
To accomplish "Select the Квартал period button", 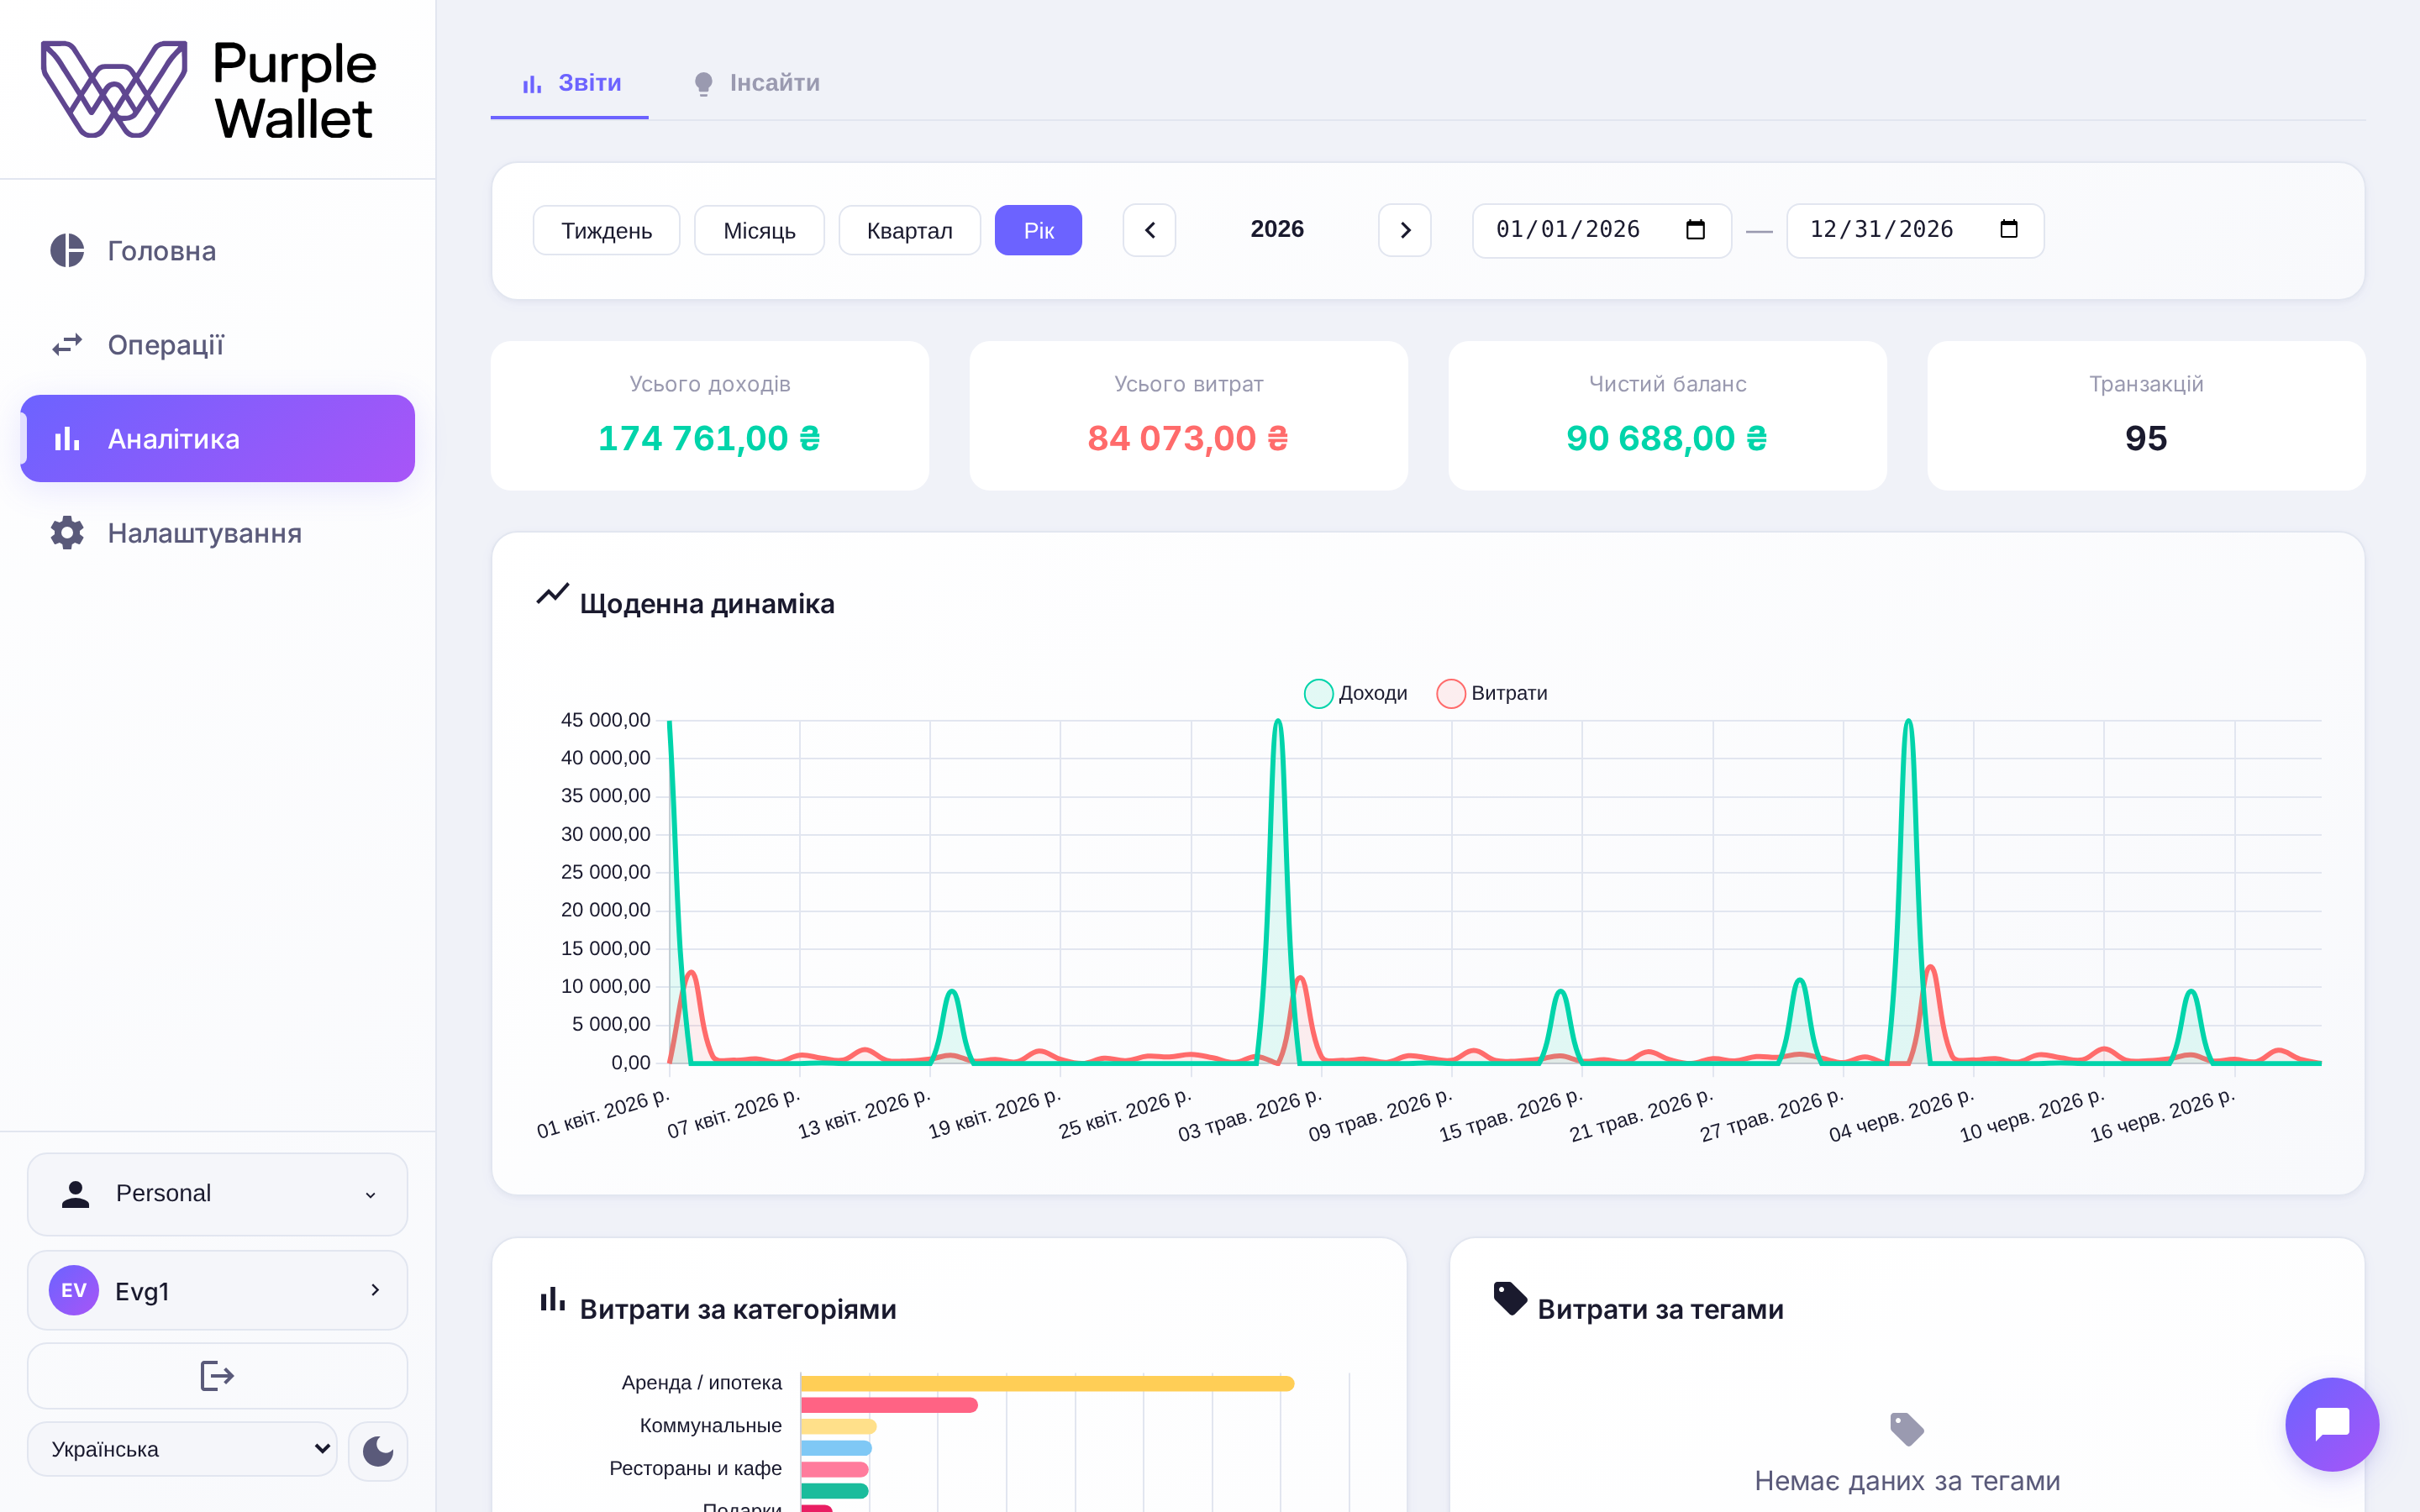I will click(x=909, y=231).
